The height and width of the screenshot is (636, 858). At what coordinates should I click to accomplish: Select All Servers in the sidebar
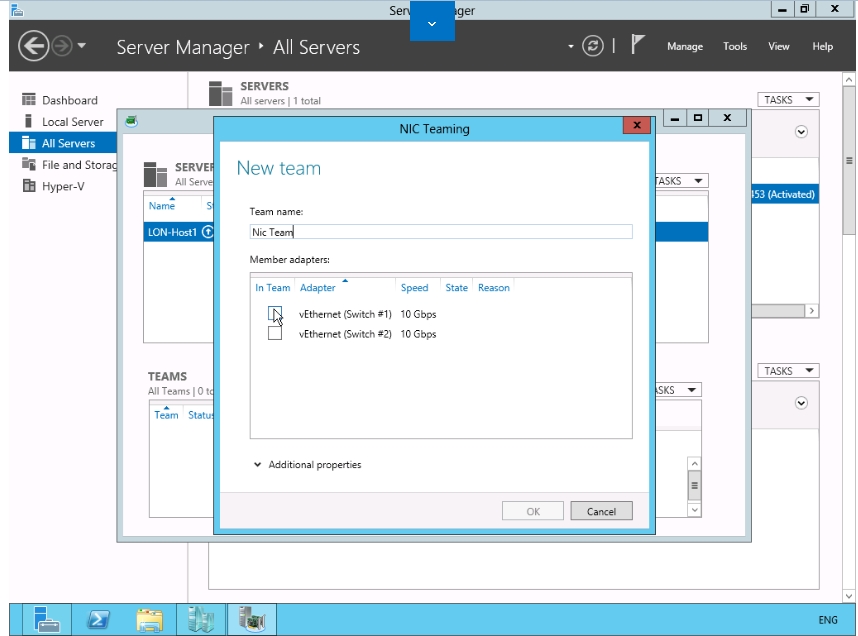[x=63, y=143]
